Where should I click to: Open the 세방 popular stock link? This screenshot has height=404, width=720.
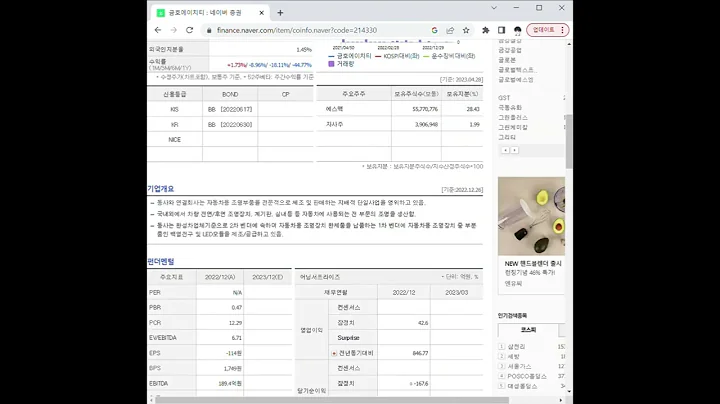(x=513, y=357)
